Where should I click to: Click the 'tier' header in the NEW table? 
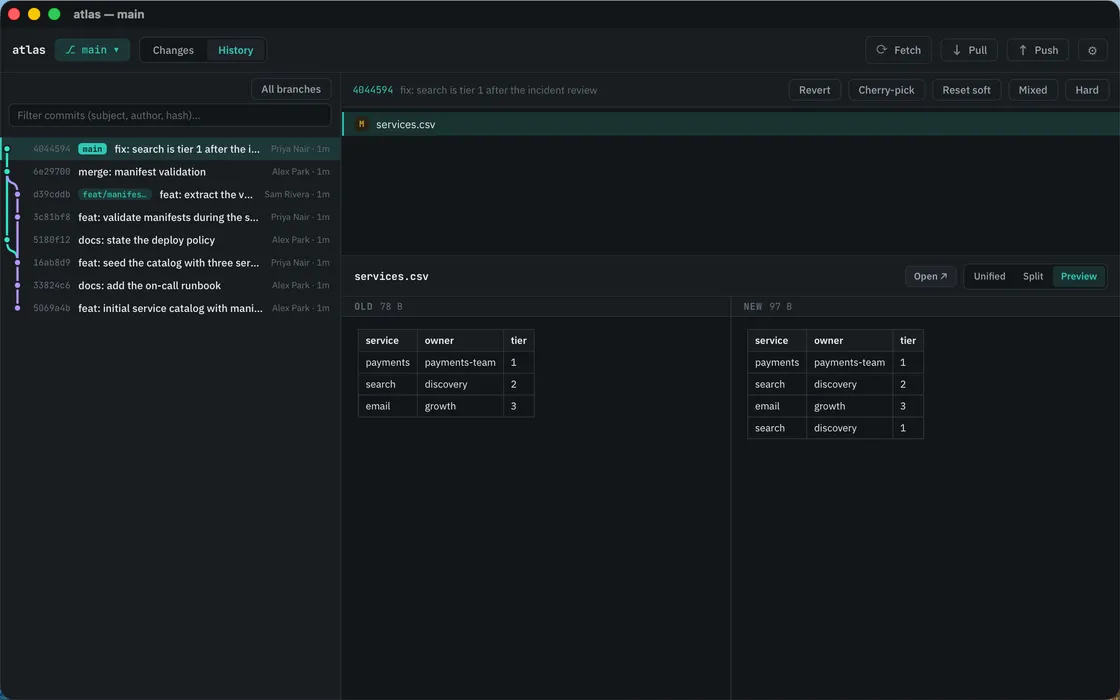point(908,341)
